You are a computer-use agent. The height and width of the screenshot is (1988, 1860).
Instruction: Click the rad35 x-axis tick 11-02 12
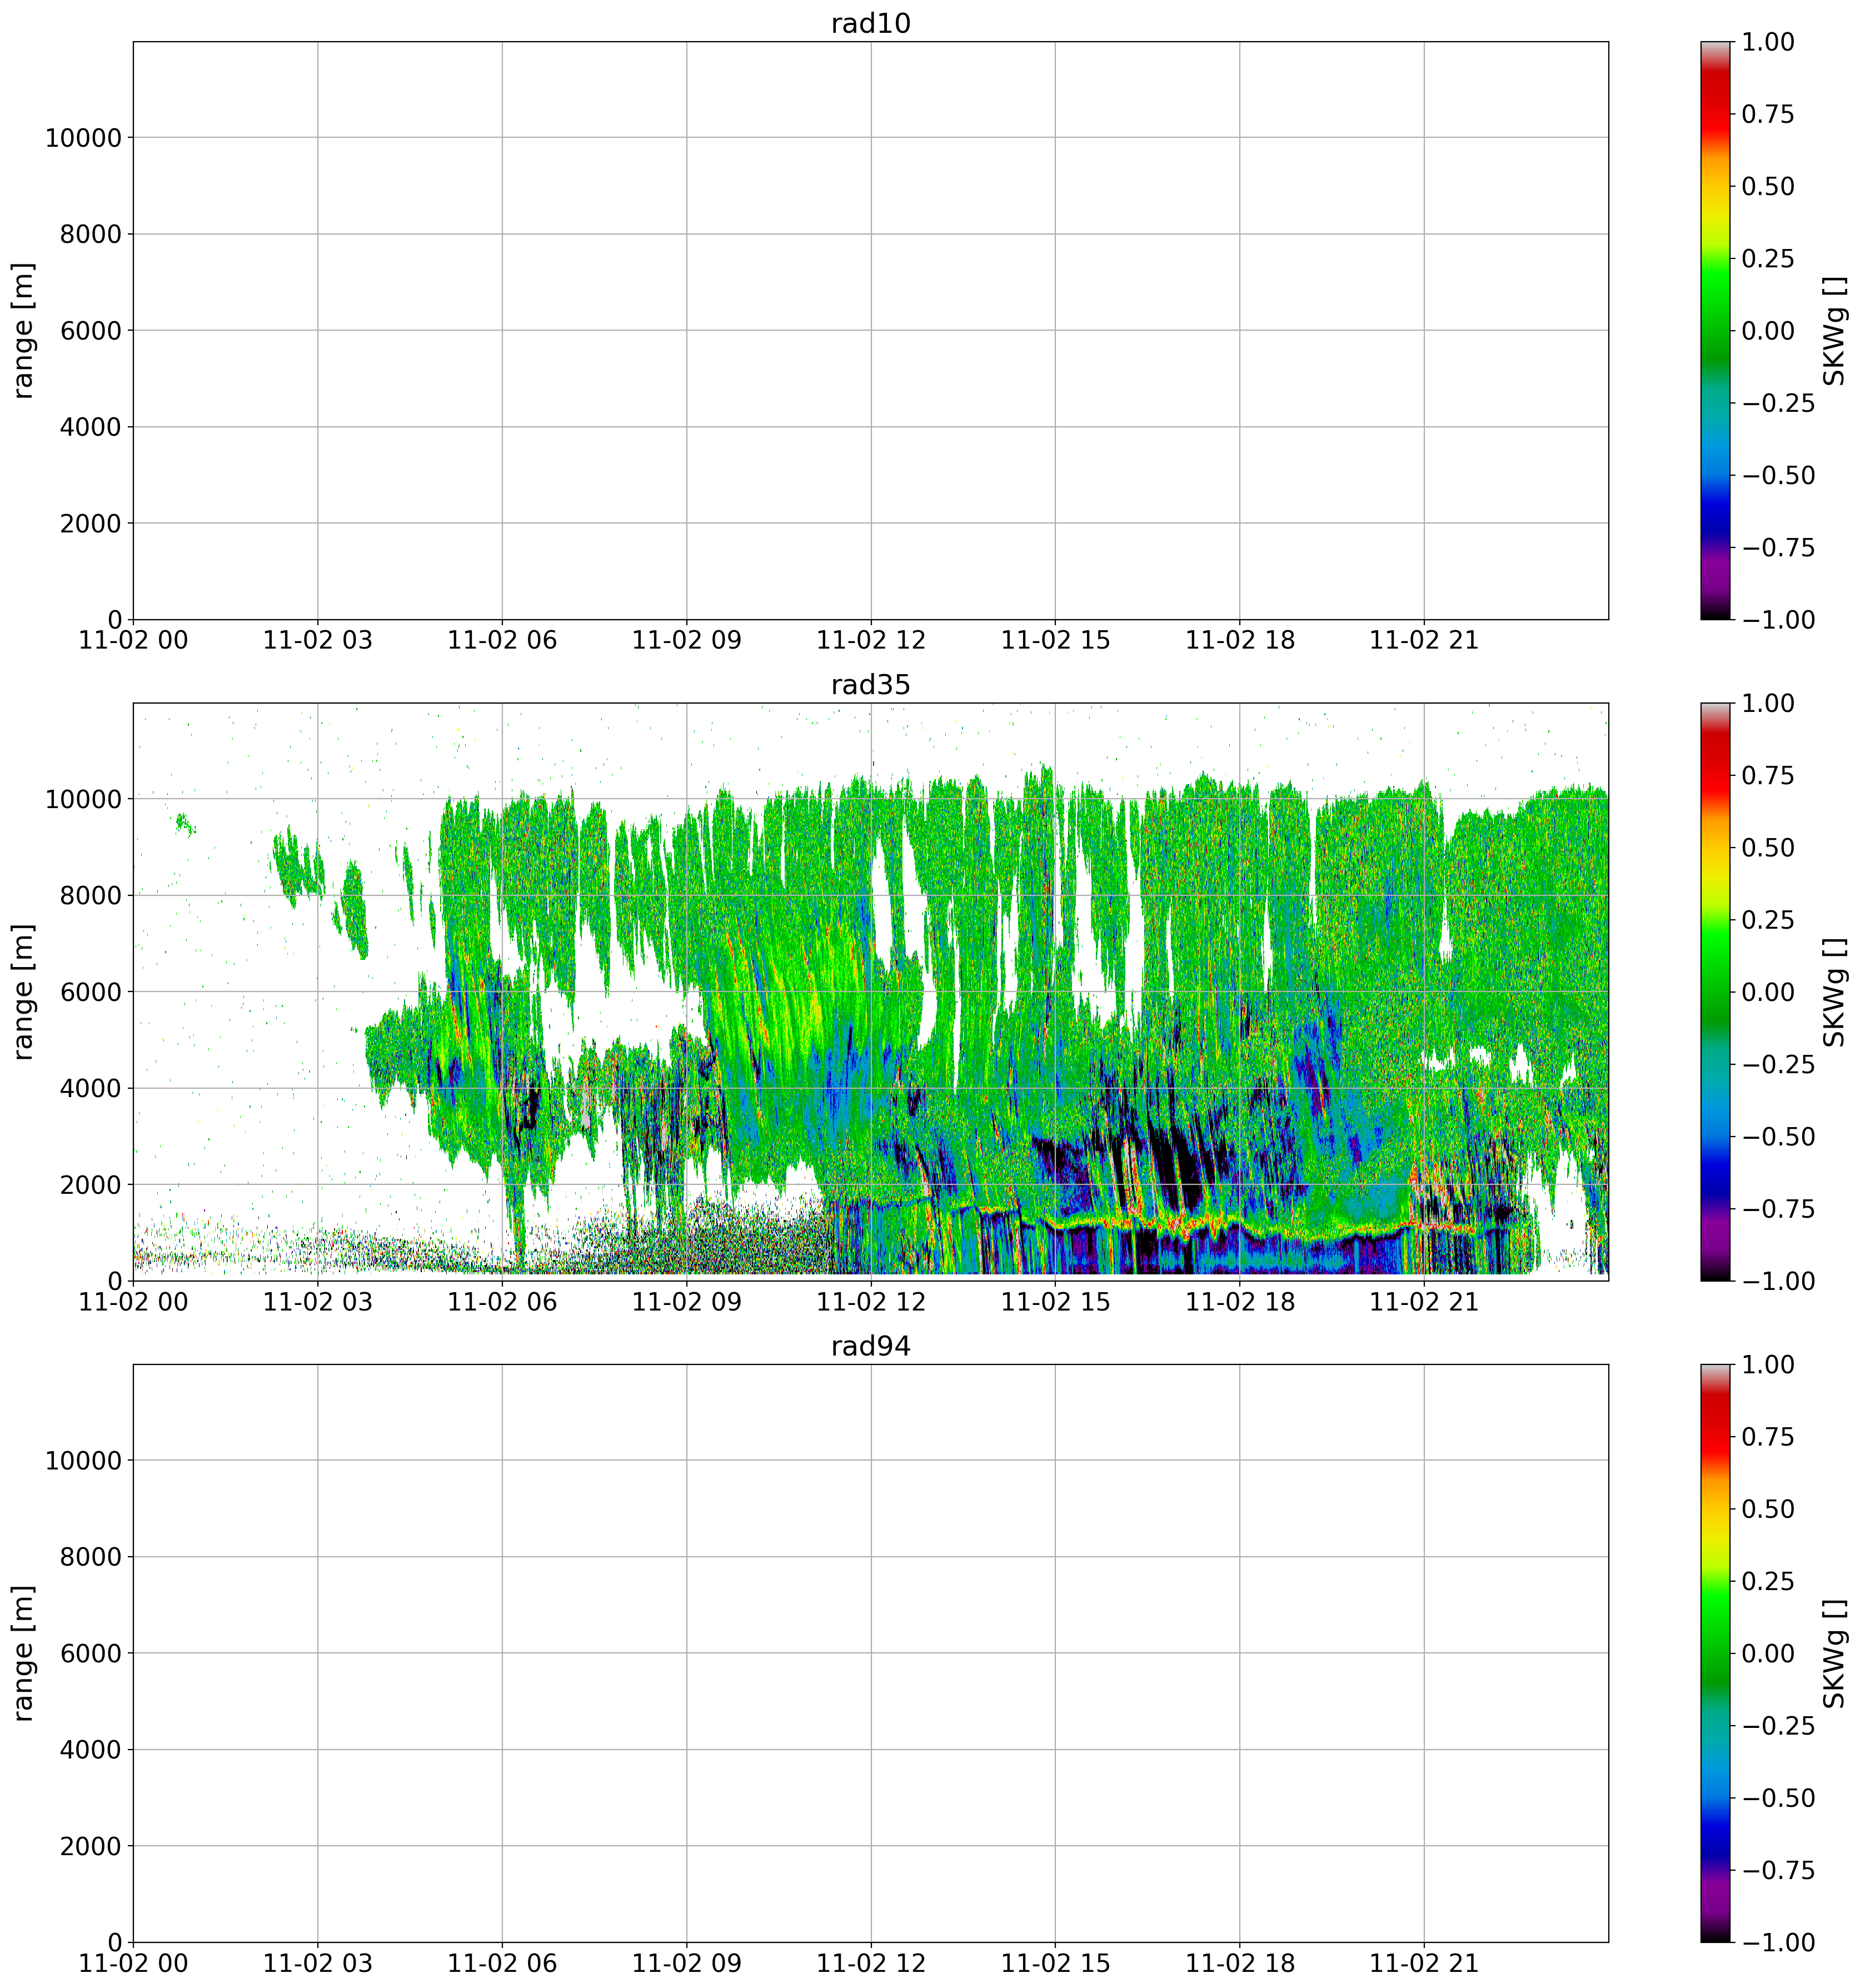871,1303
